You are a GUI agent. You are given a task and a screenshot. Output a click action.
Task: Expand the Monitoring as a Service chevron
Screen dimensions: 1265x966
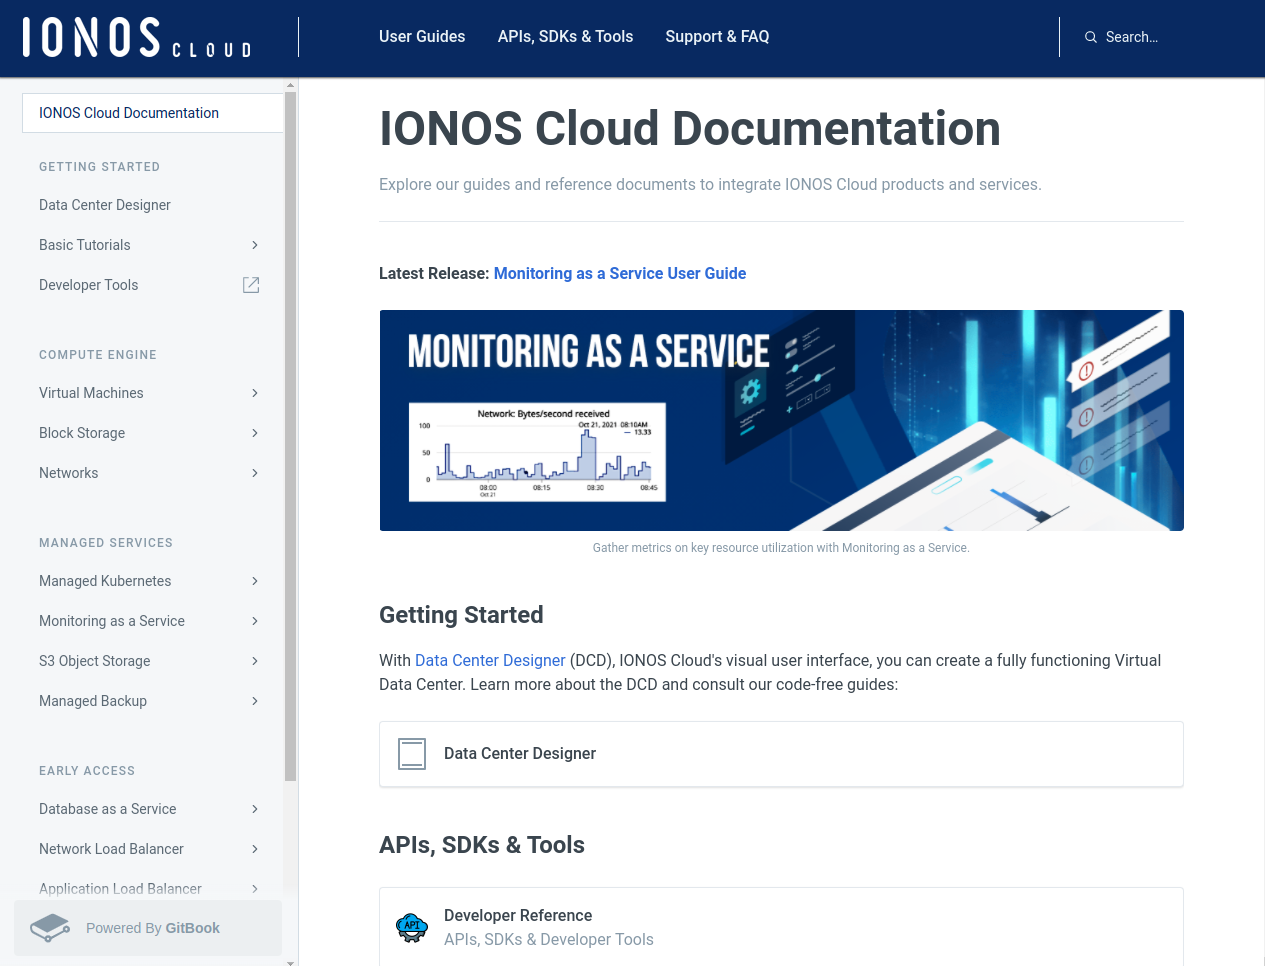coord(255,621)
